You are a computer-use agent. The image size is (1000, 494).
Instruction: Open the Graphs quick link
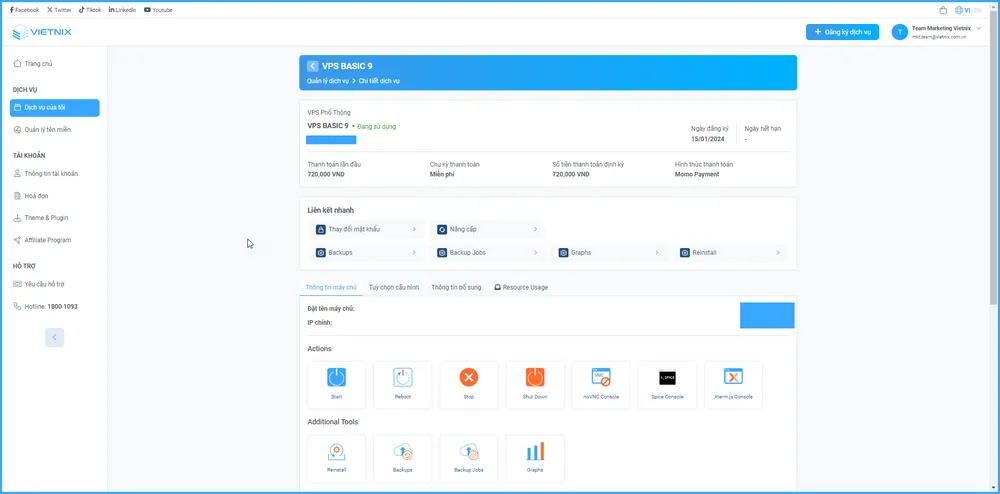[608, 252]
